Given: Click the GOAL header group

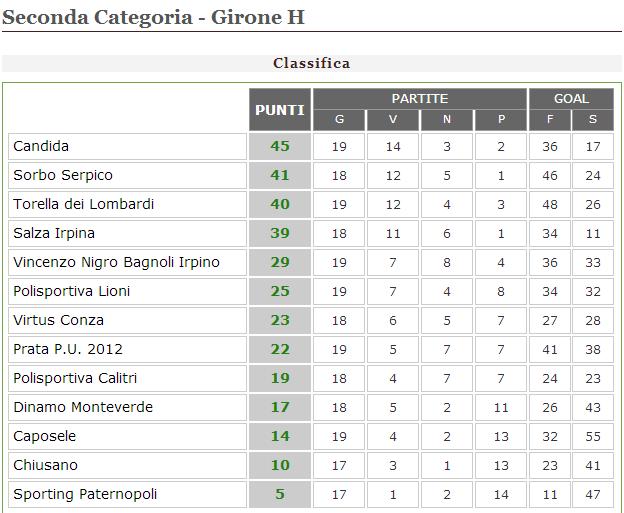Looking at the screenshot, I should tap(572, 99).
